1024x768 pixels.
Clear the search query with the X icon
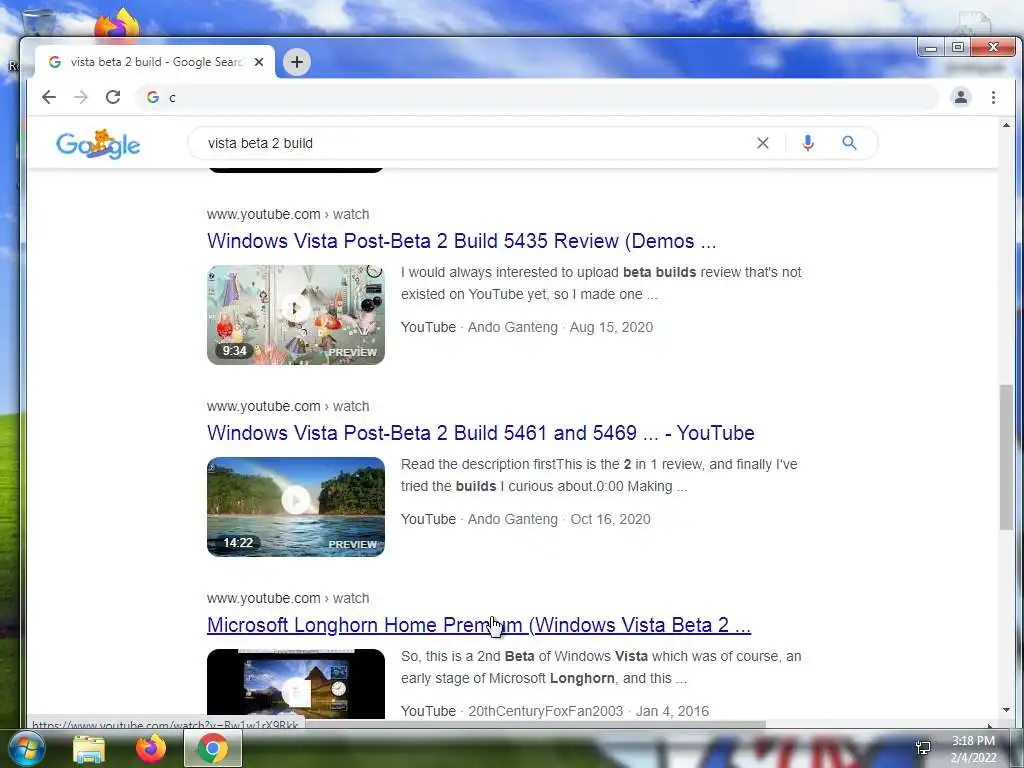click(763, 143)
